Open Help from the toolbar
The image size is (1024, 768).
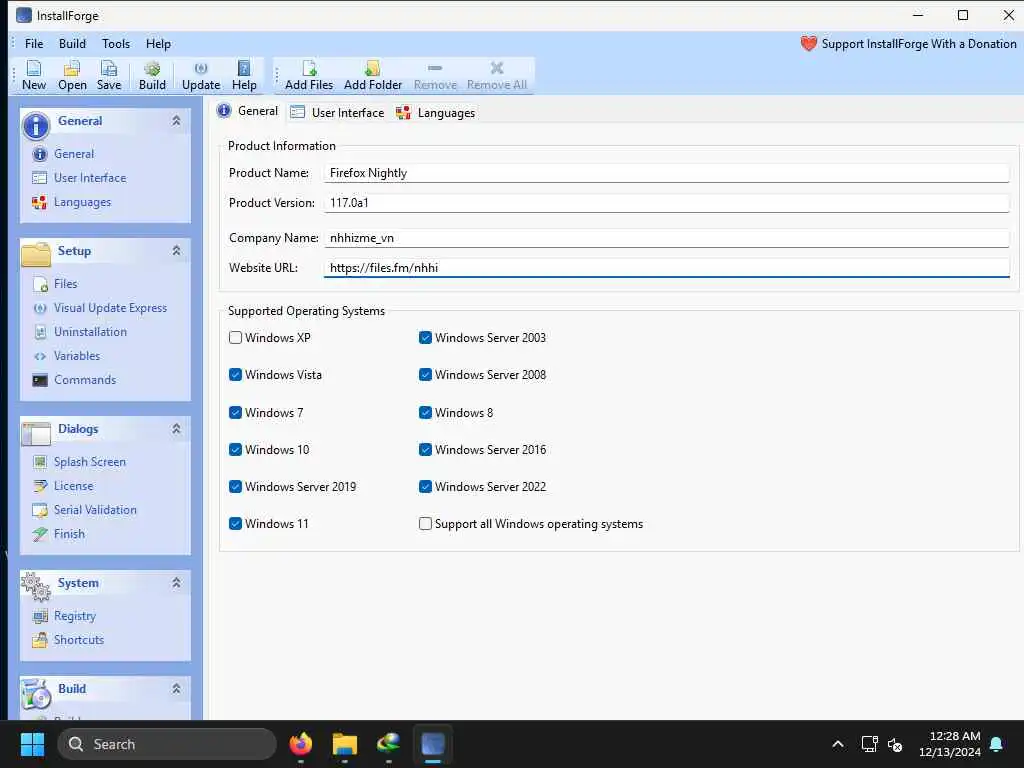244,76
